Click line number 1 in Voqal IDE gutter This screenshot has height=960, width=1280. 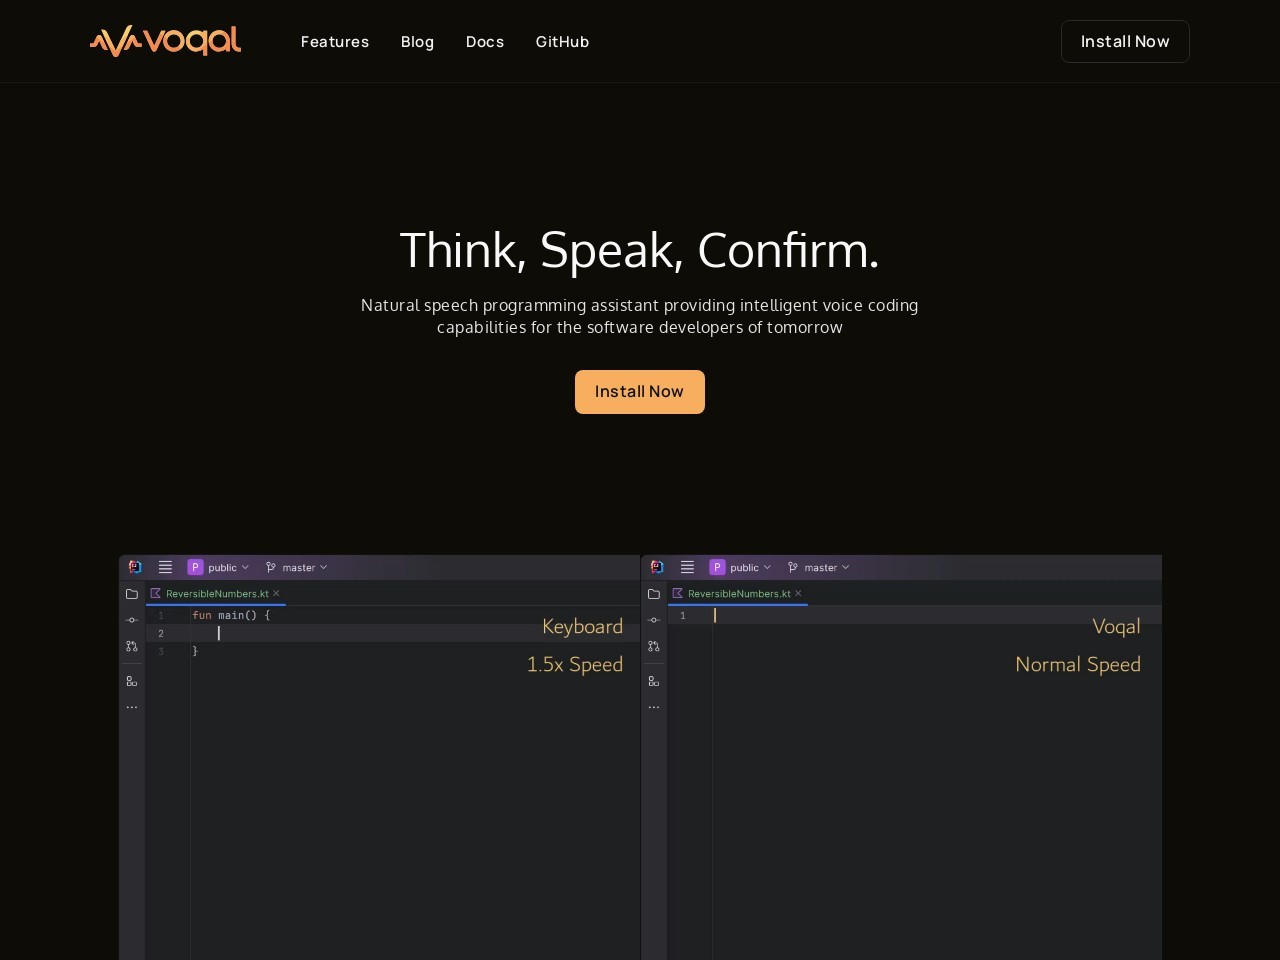click(683, 616)
